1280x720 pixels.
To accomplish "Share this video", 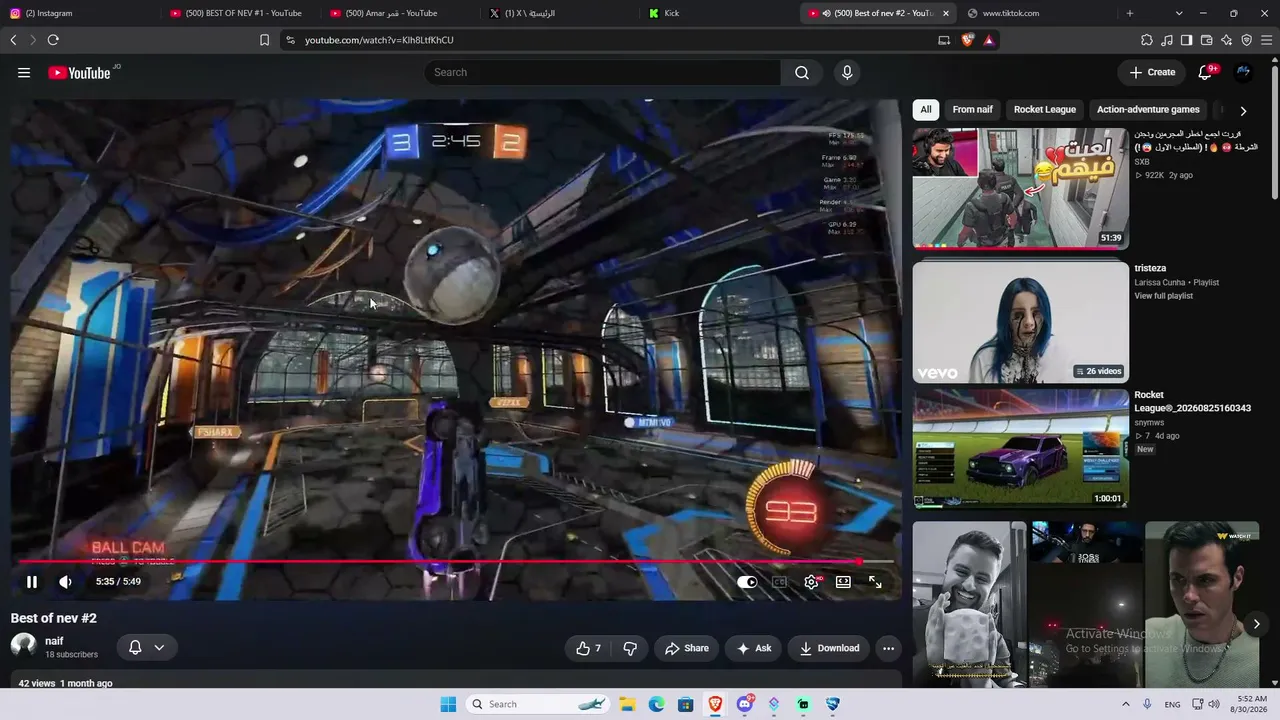I will (687, 648).
